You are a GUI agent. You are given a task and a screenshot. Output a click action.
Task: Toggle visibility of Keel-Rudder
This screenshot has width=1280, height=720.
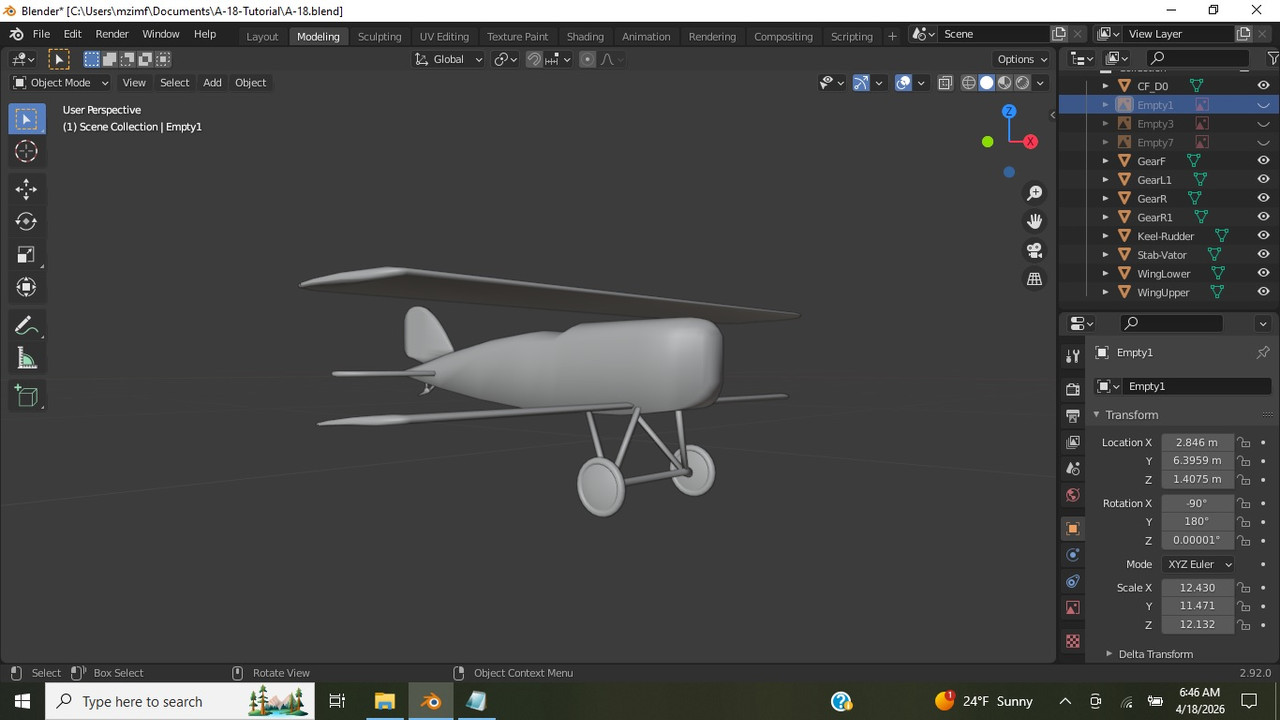coord(1263,236)
